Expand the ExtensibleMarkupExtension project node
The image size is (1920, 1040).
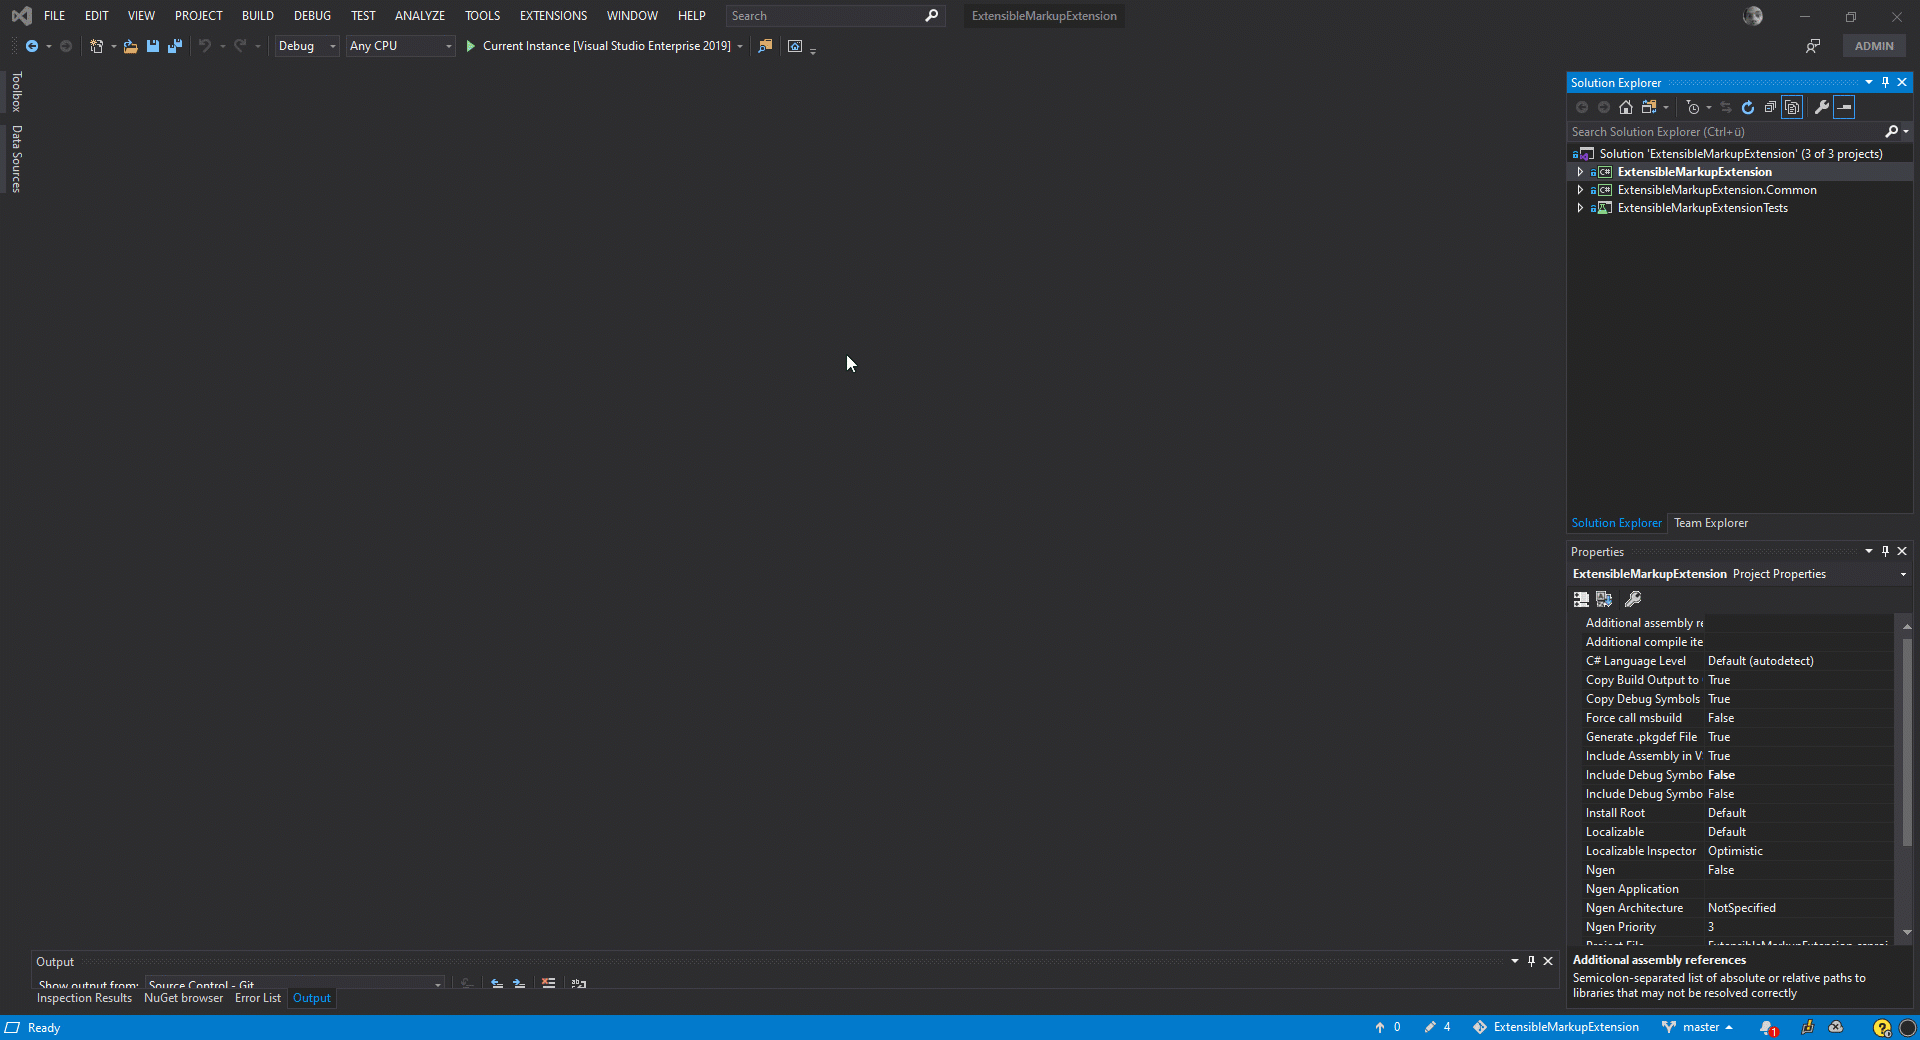tap(1580, 172)
